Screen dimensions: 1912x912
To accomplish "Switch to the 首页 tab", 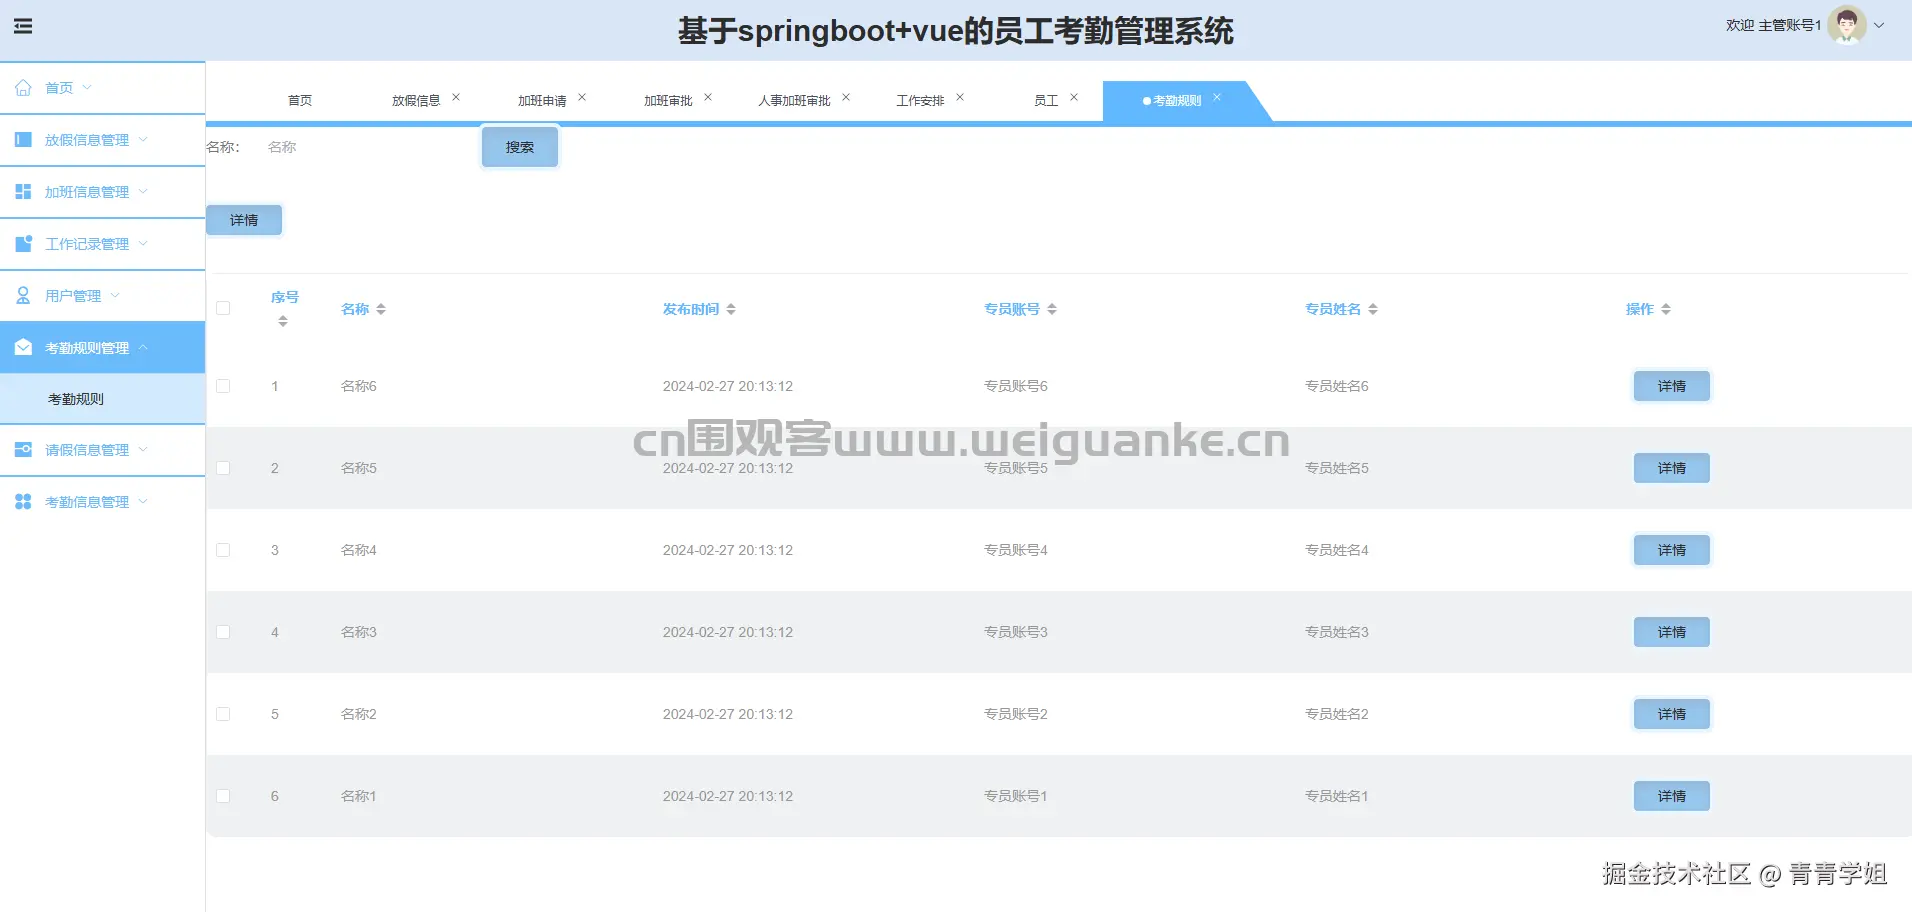I will point(300,101).
